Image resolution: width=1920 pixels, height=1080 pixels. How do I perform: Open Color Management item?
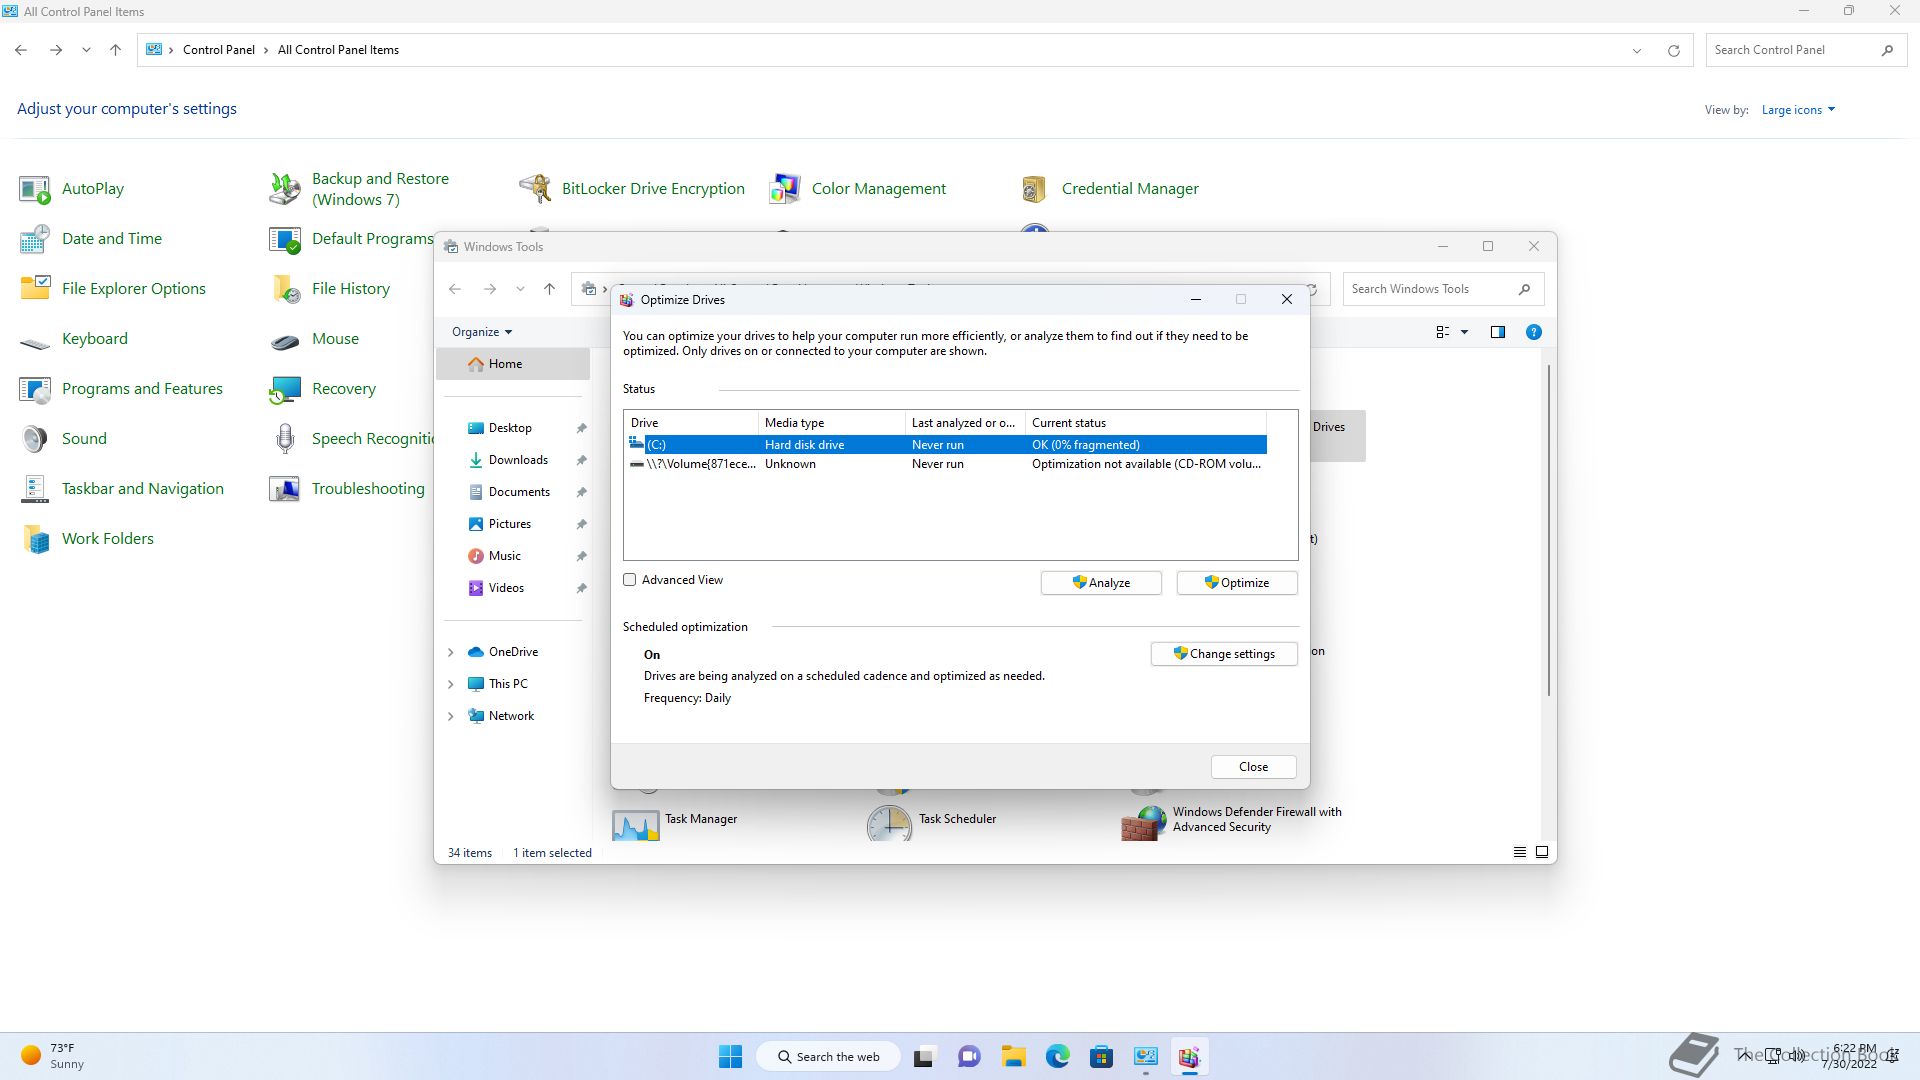pos(858,188)
